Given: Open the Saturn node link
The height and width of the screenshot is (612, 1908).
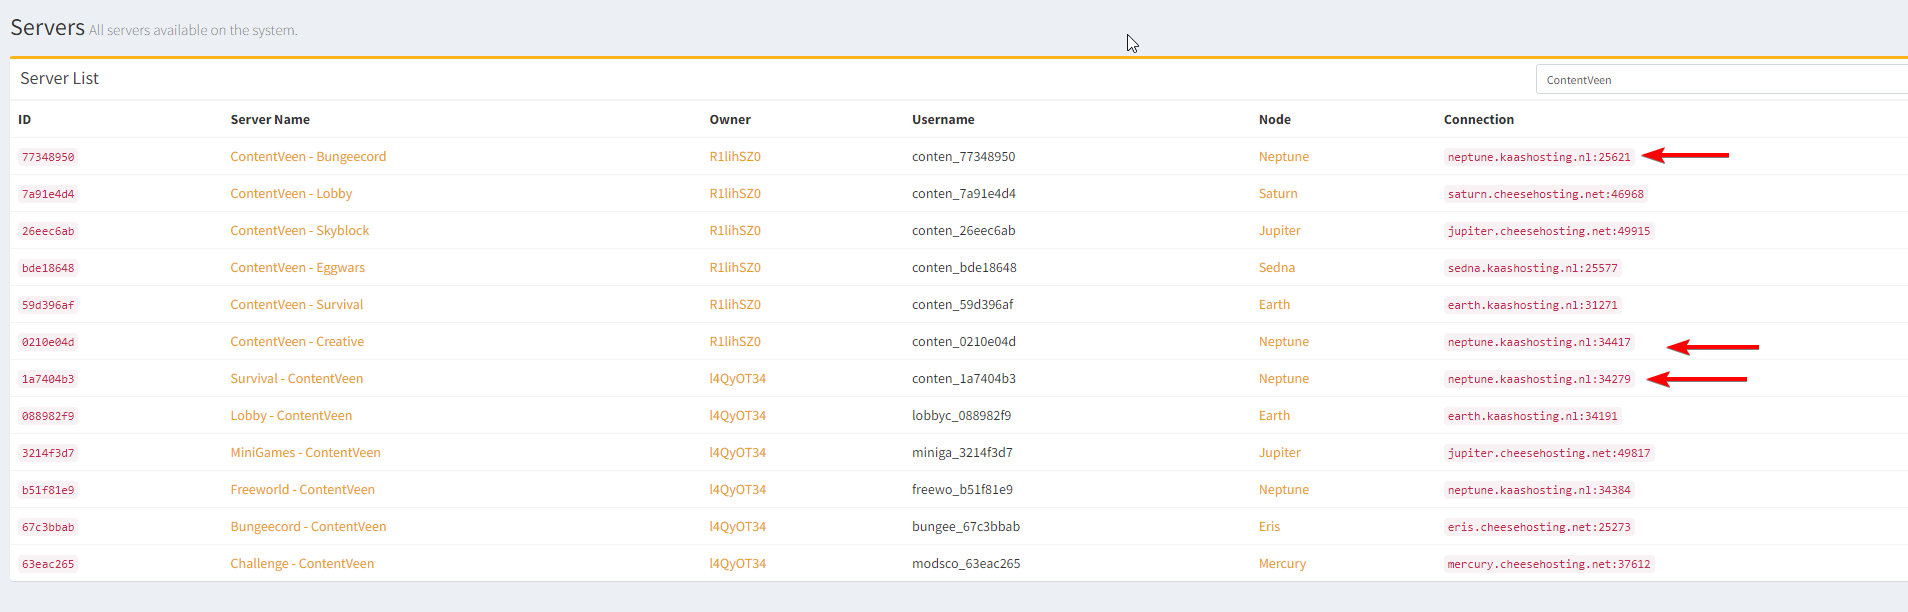Looking at the screenshot, I should (1278, 194).
